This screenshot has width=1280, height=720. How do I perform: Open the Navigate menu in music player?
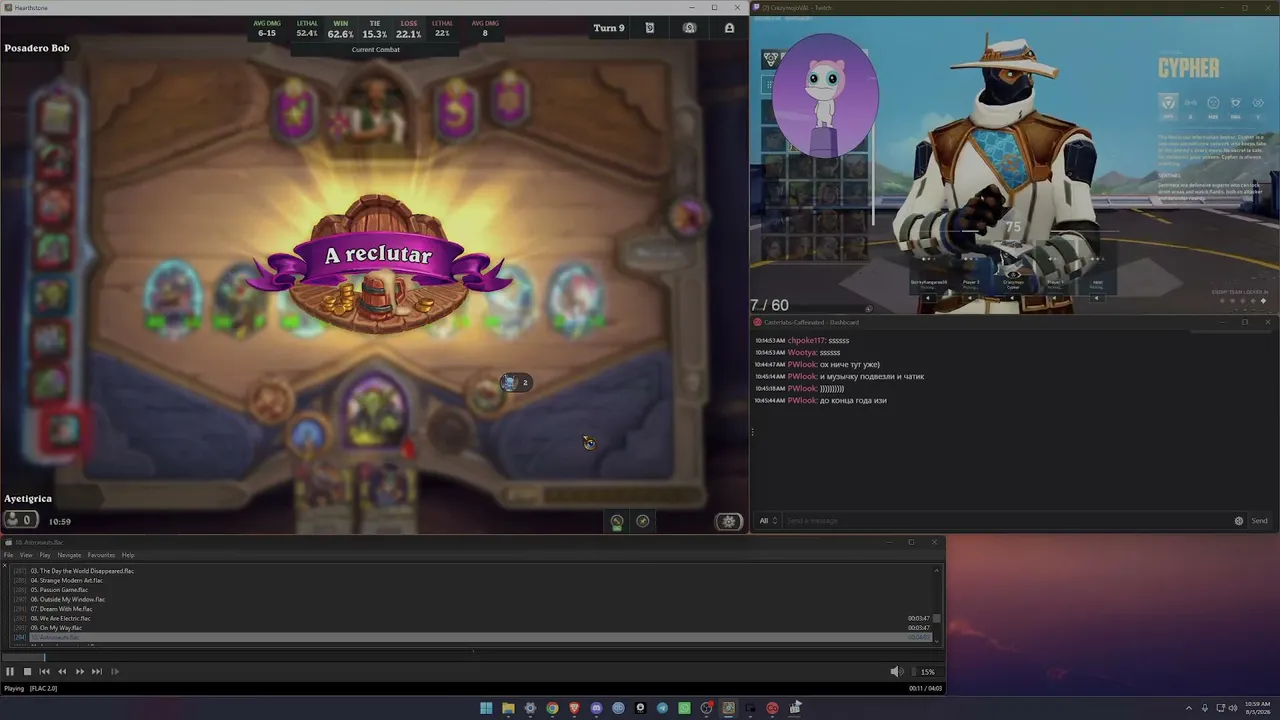pos(69,555)
